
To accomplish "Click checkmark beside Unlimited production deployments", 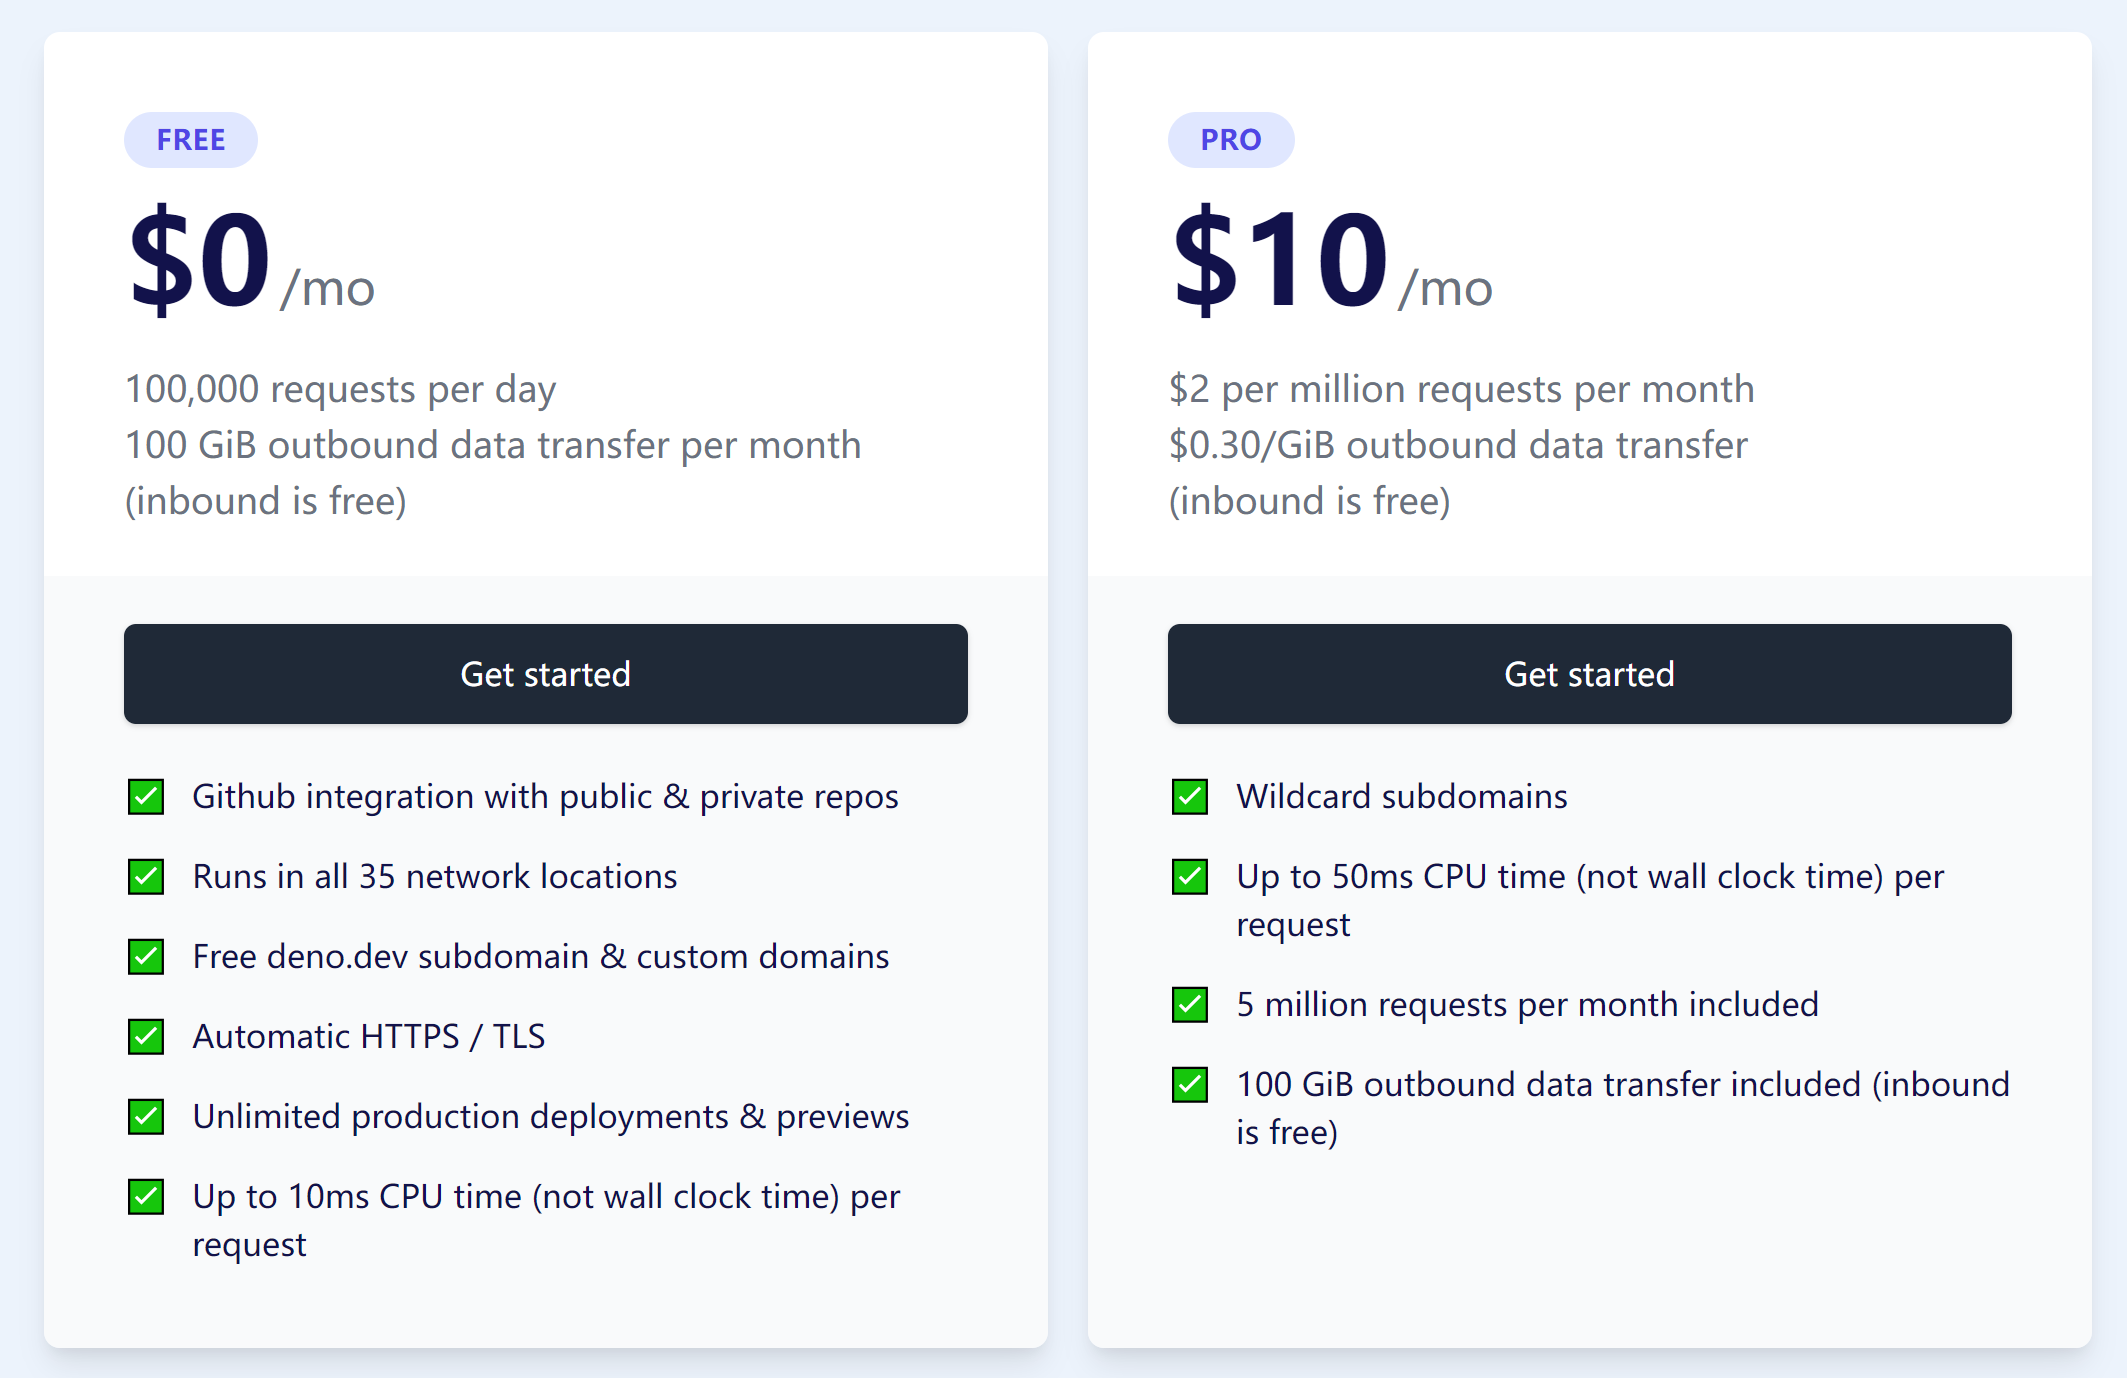I will [146, 1117].
